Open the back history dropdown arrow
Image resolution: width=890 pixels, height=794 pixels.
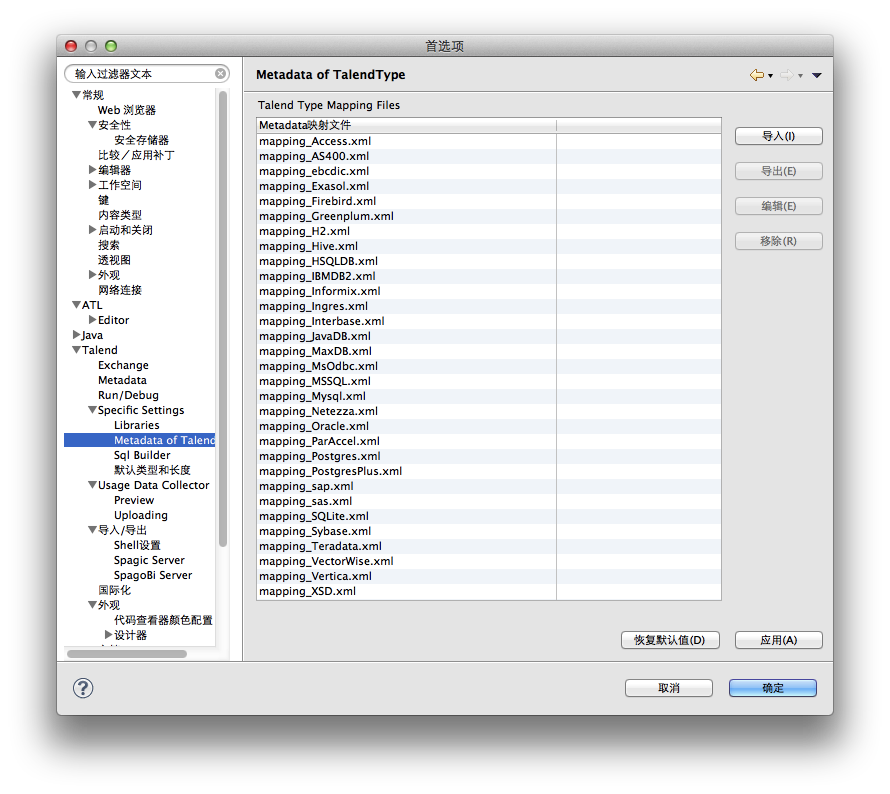[x=770, y=76]
